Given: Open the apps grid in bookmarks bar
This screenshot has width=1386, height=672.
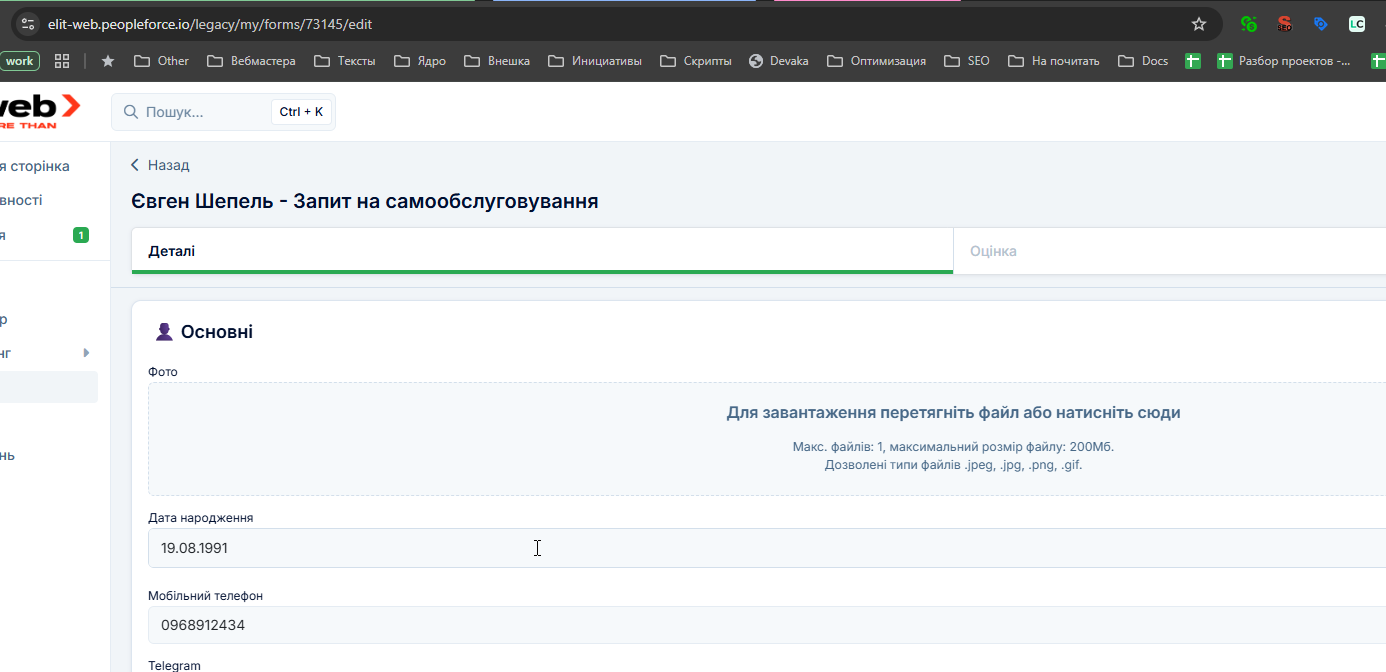Looking at the screenshot, I should pos(62,61).
